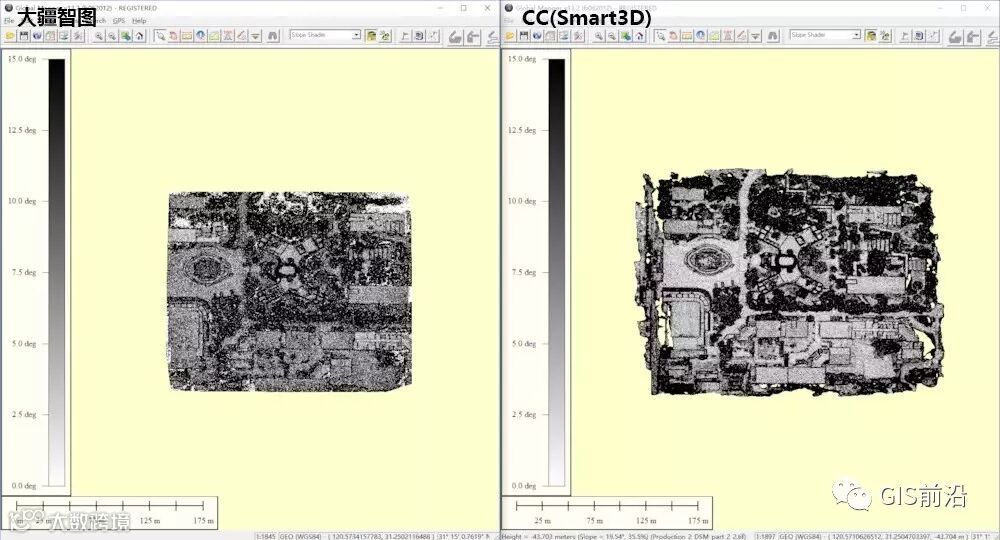Home full-view icon in CC(Smart3D) window

click(x=639, y=36)
